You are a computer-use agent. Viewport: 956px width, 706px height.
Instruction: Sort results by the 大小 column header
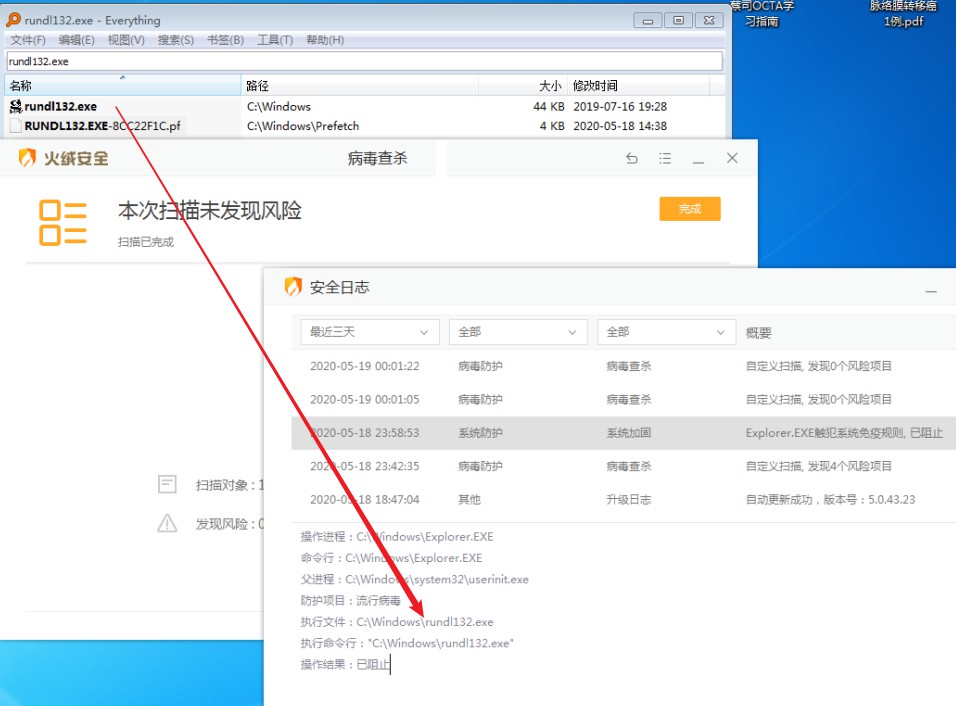click(523, 85)
